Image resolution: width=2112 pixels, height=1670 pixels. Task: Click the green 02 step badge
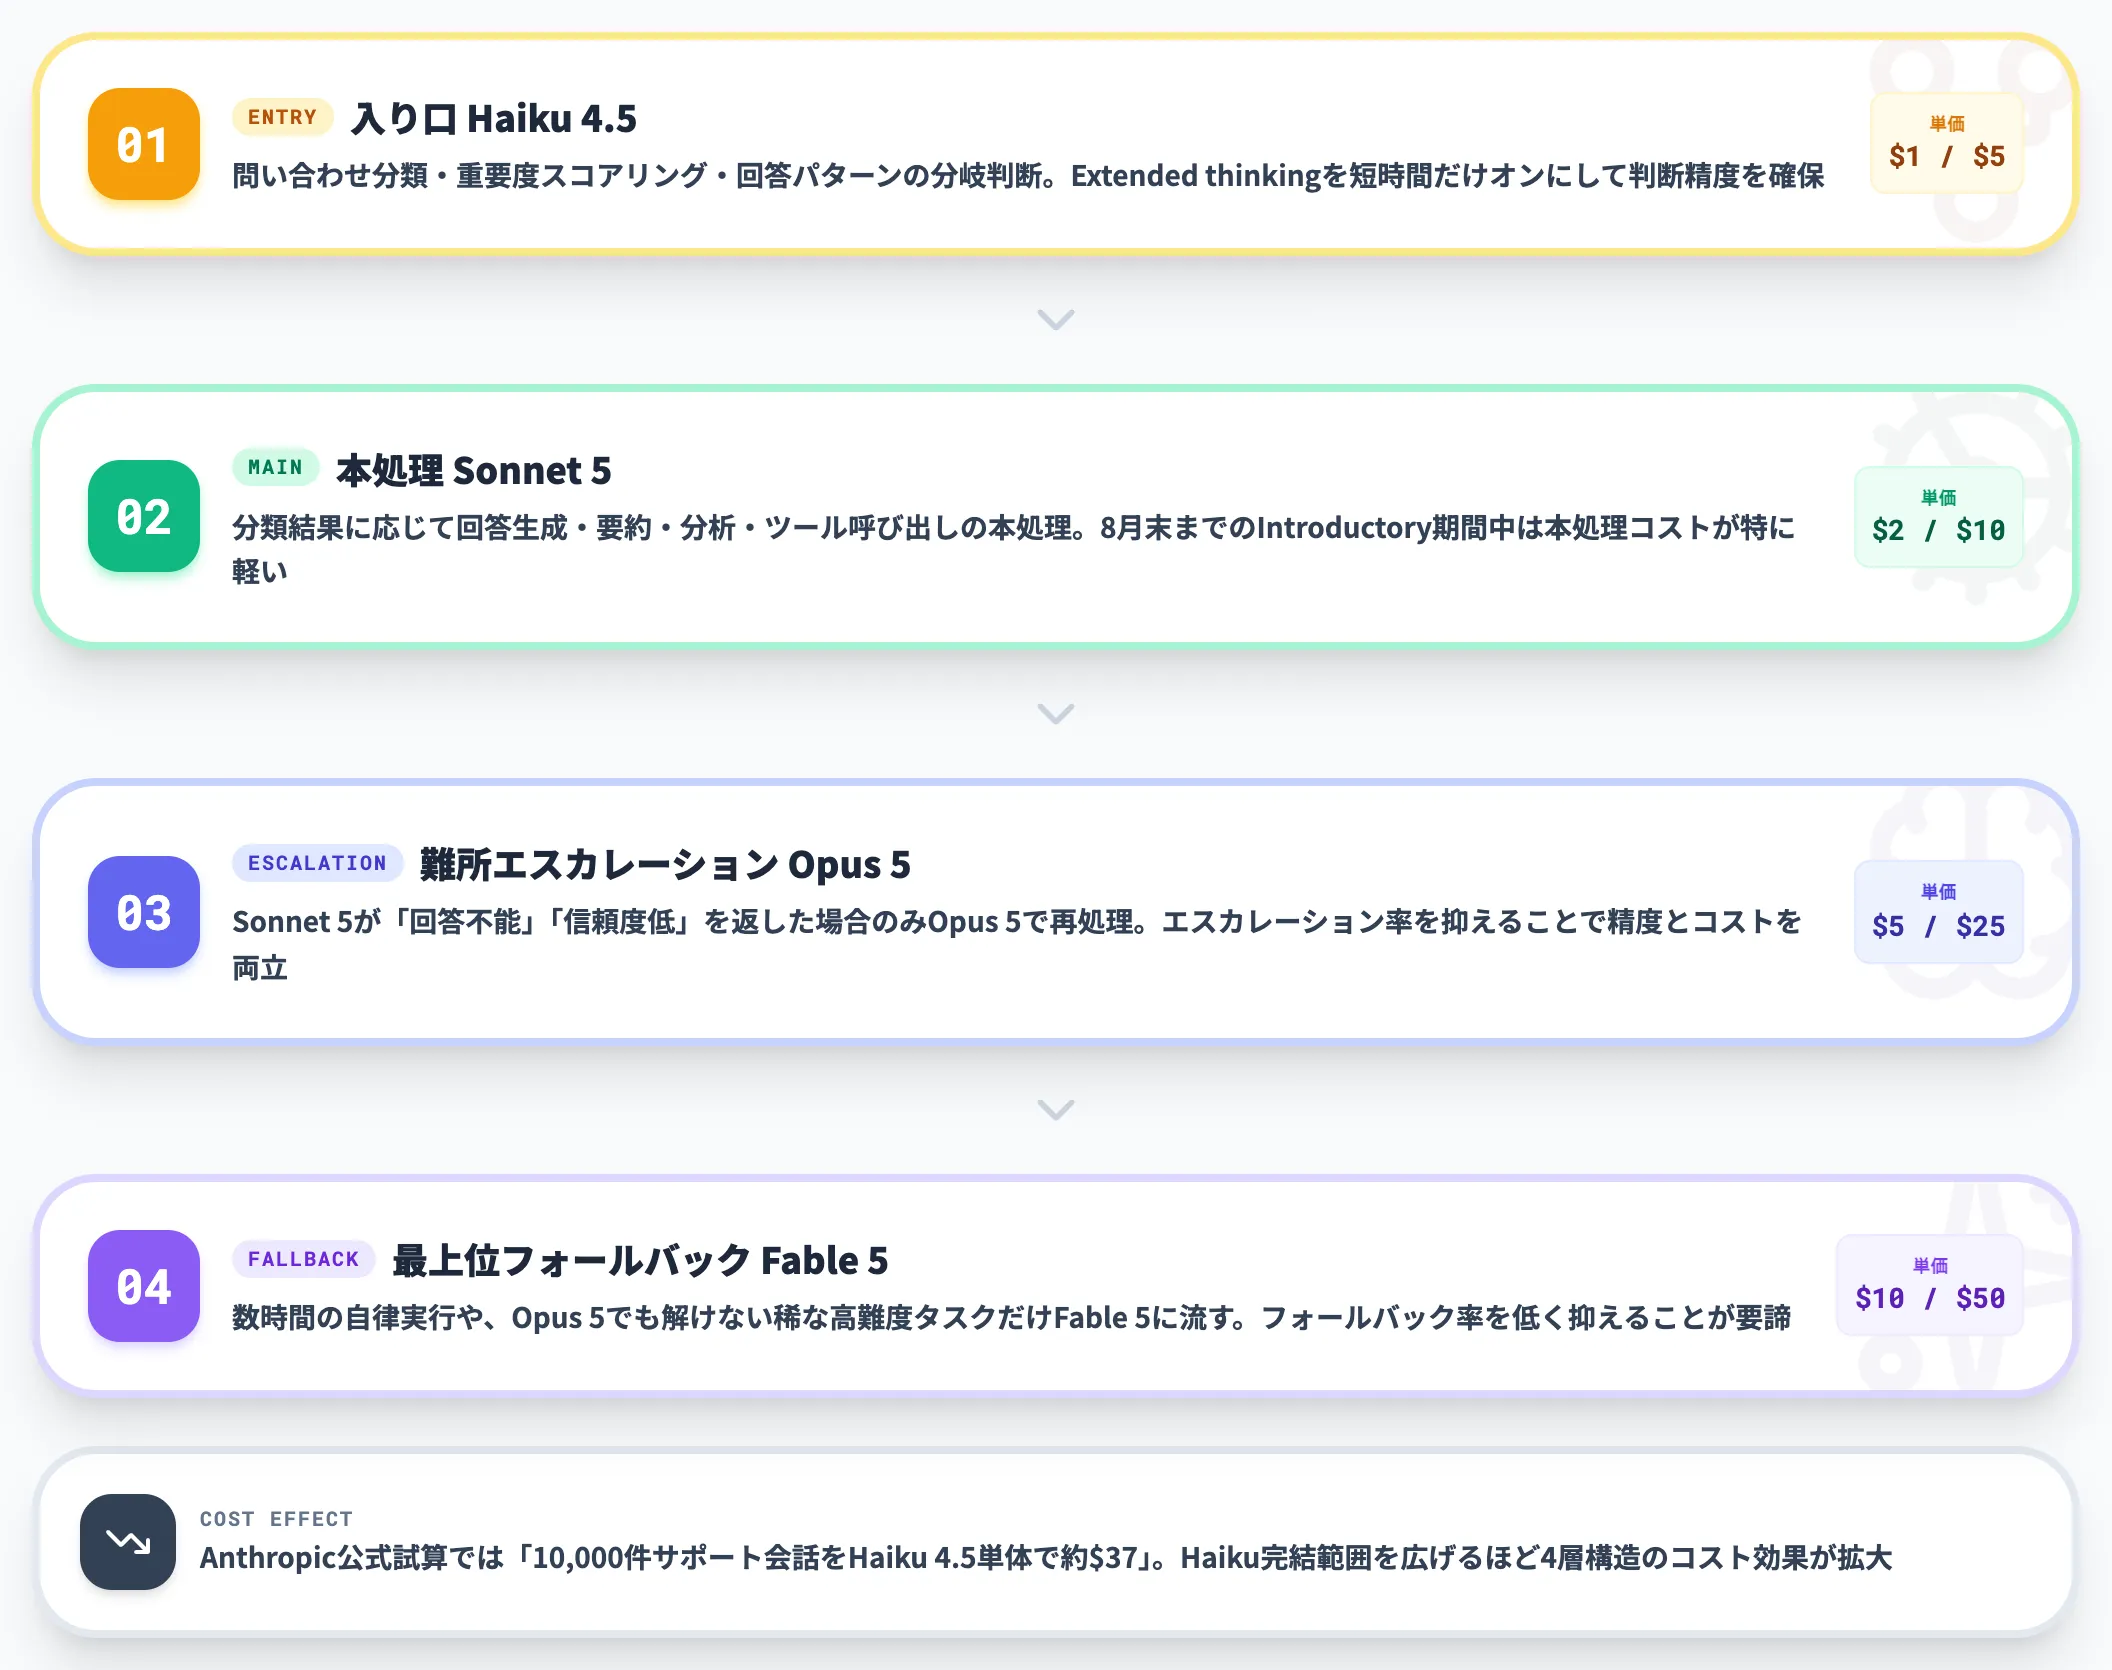(x=144, y=516)
